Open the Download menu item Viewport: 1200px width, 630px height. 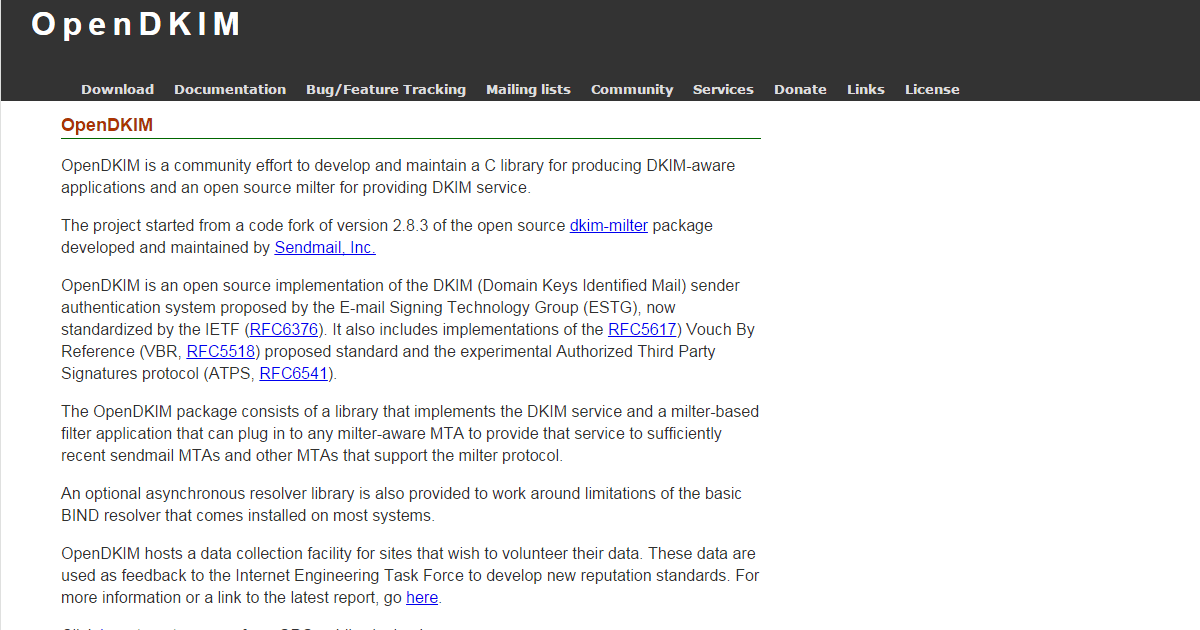(x=117, y=89)
